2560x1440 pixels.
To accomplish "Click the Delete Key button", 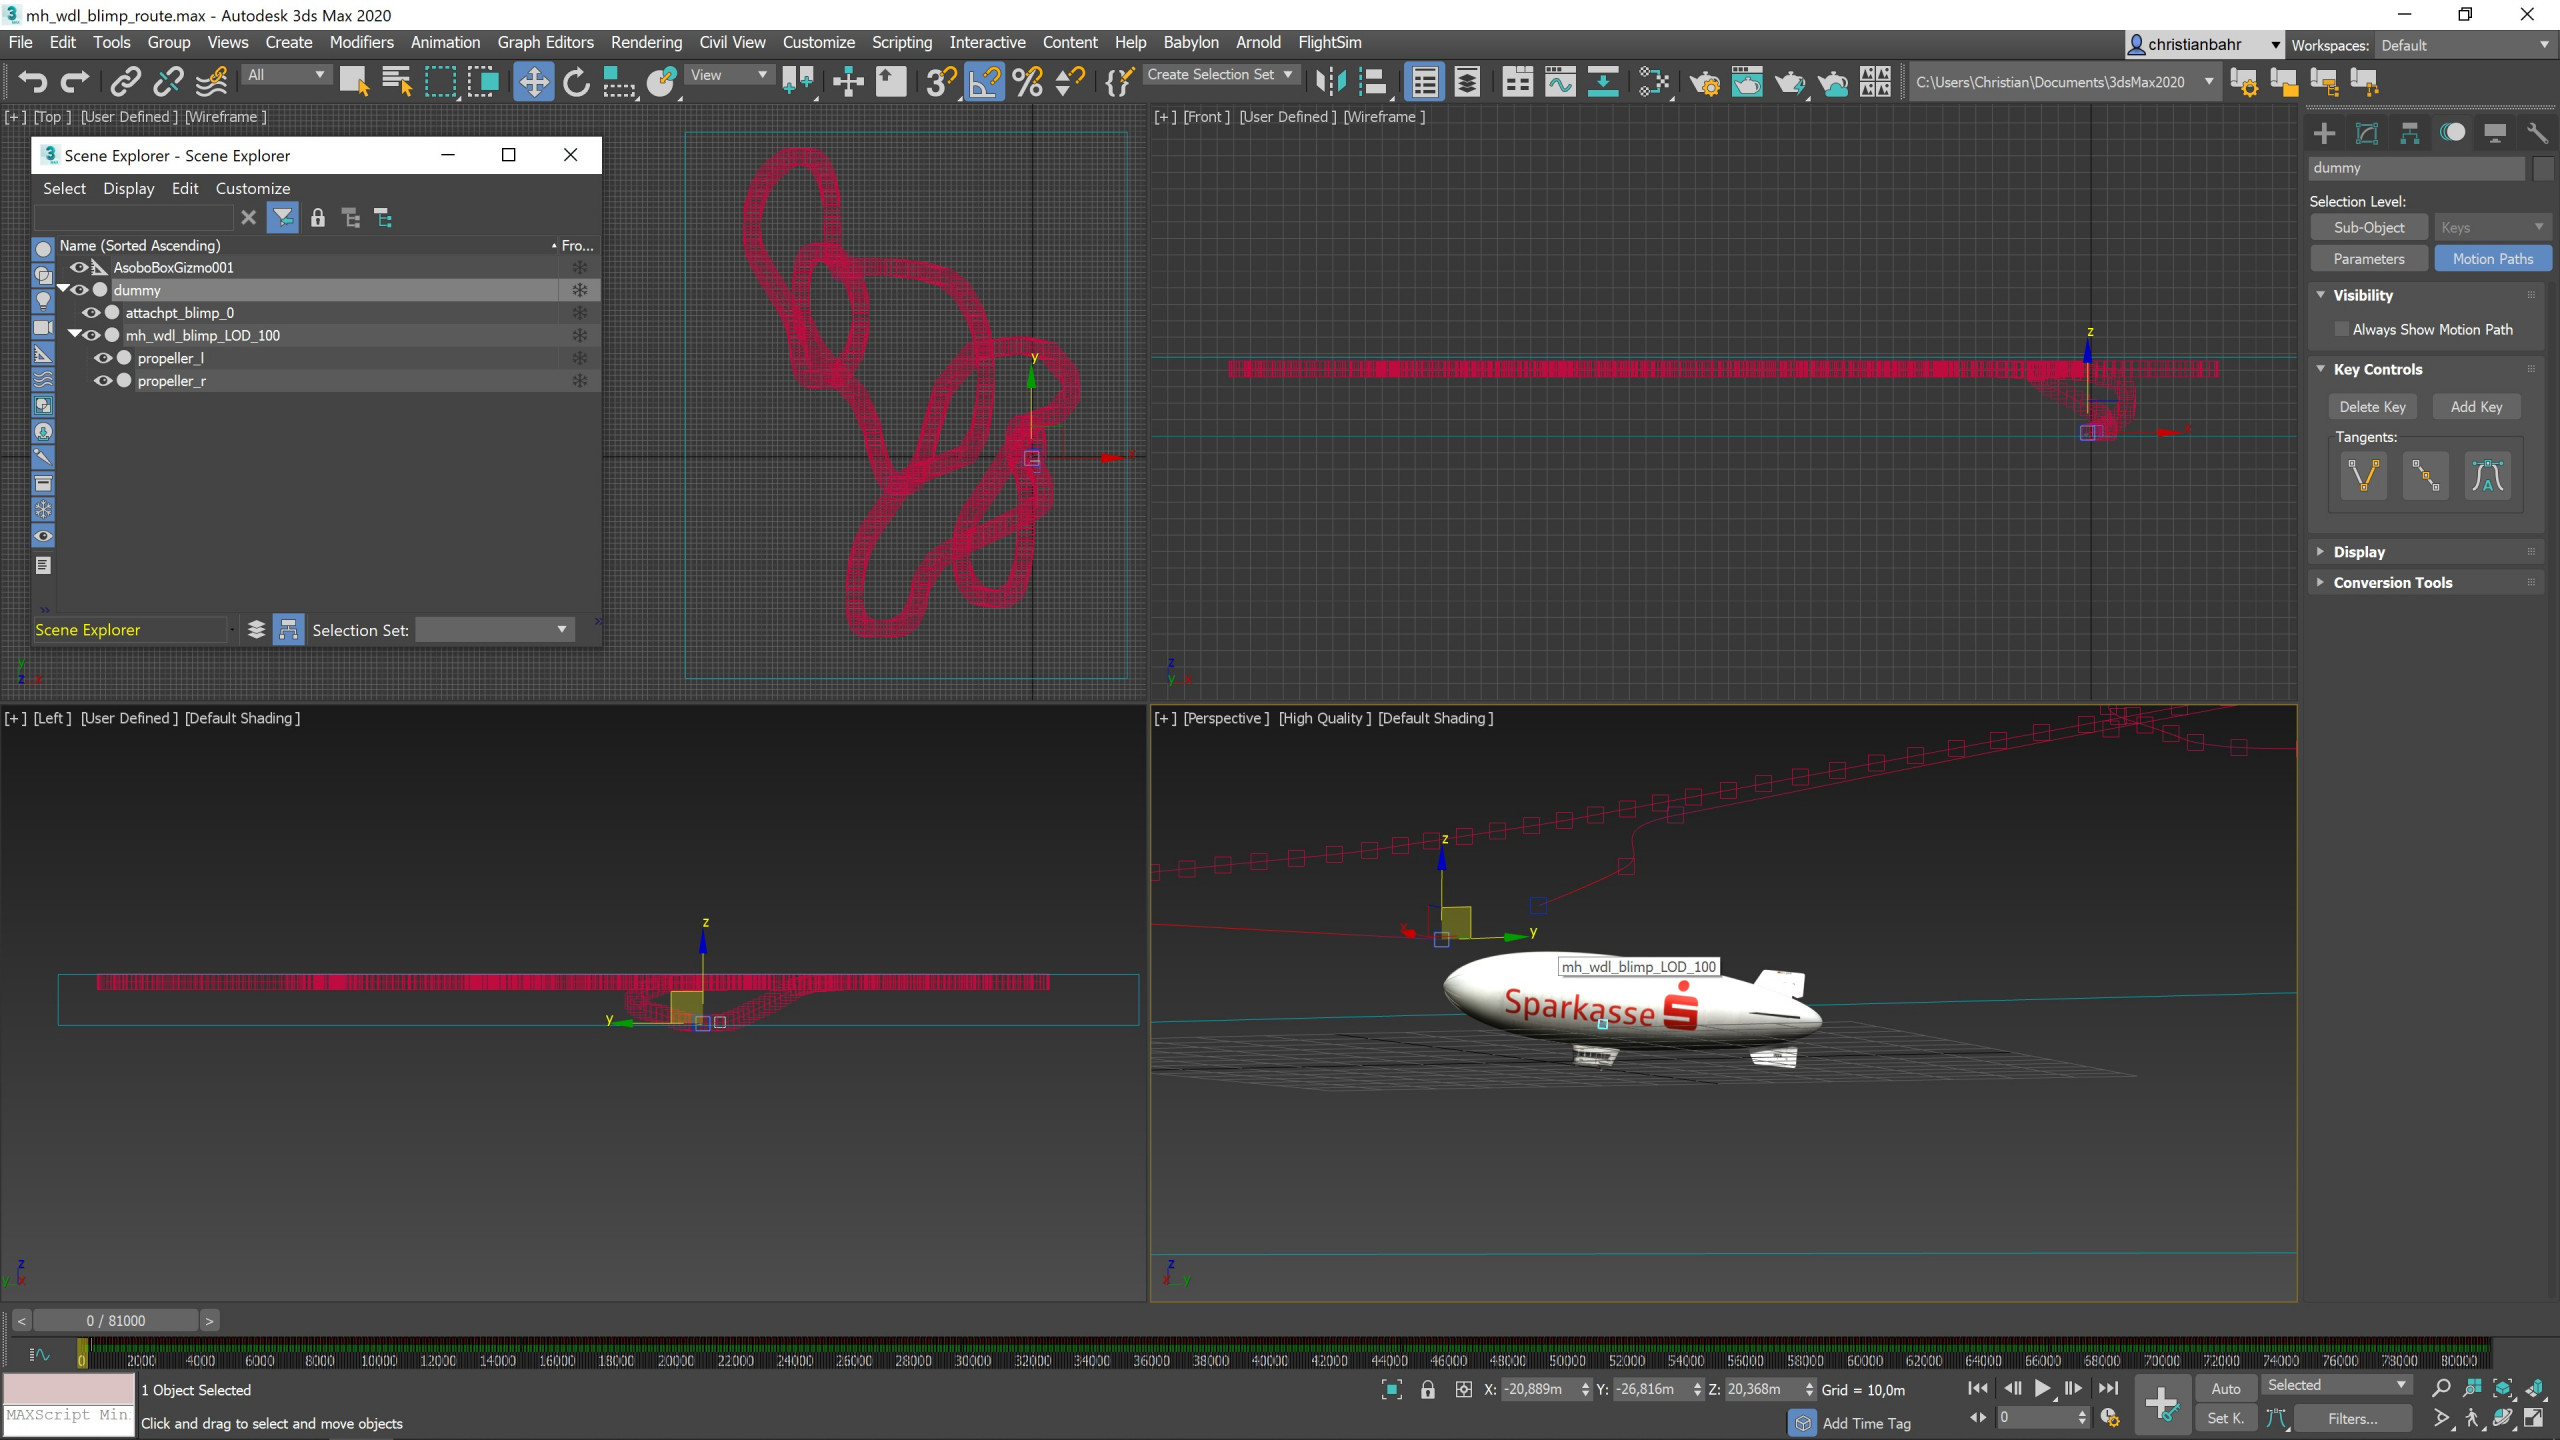I will pyautogui.click(x=2372, y=407).
